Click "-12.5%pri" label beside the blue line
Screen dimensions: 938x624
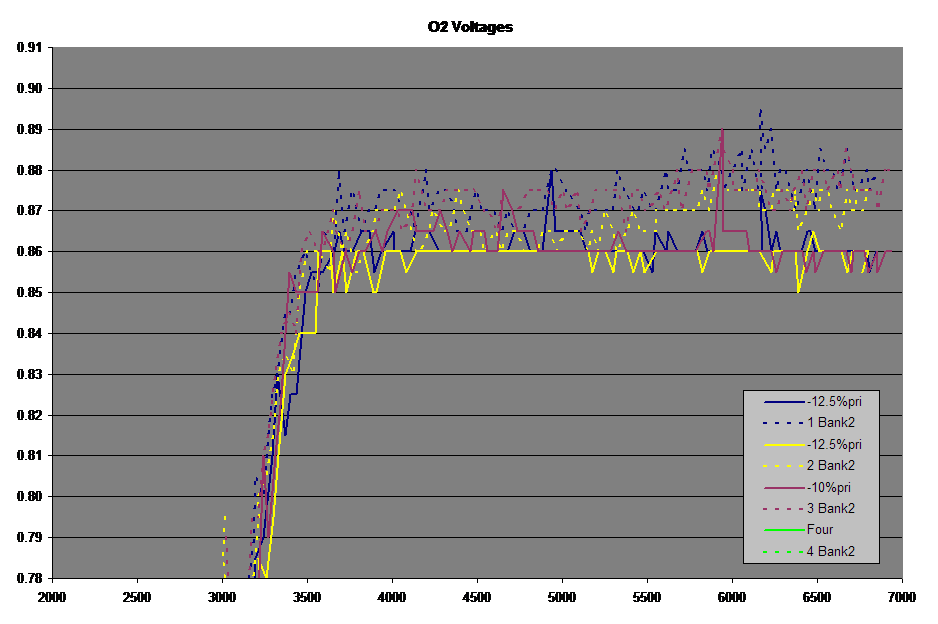[834, 401]
